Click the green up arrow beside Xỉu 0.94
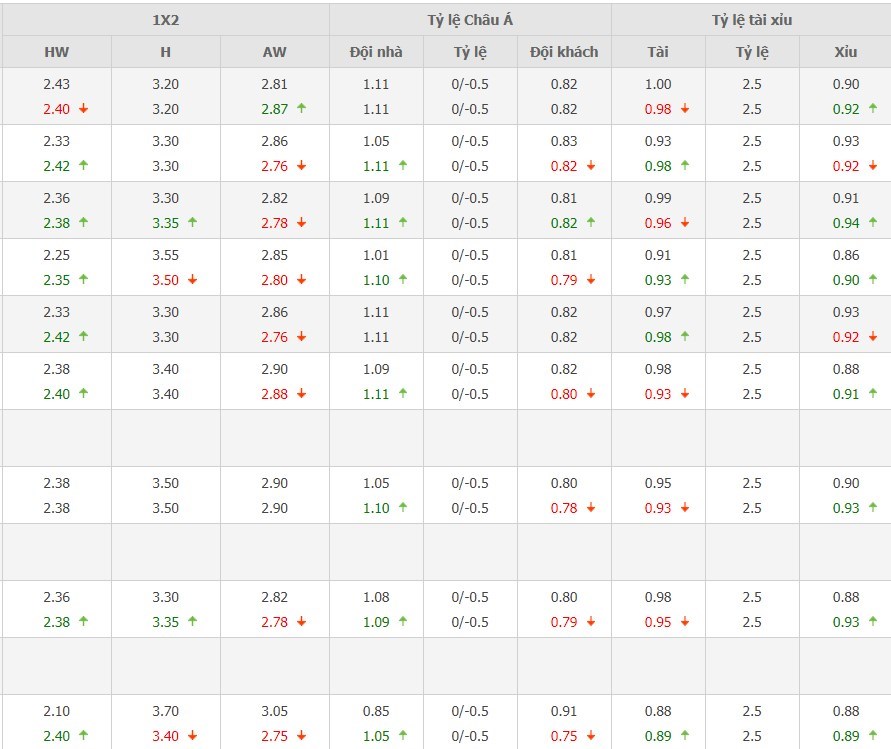 872,223
